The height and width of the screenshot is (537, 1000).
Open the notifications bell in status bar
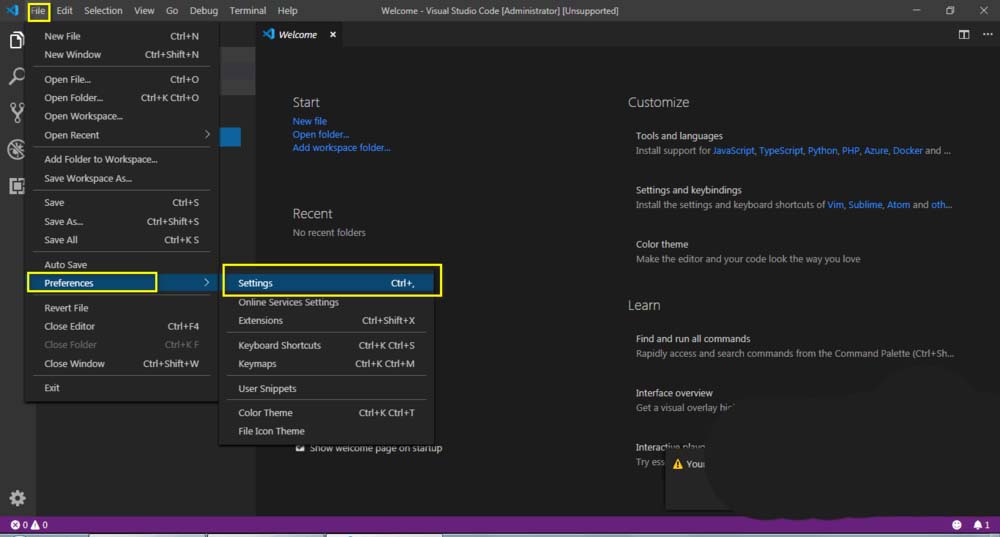[979, 525]
